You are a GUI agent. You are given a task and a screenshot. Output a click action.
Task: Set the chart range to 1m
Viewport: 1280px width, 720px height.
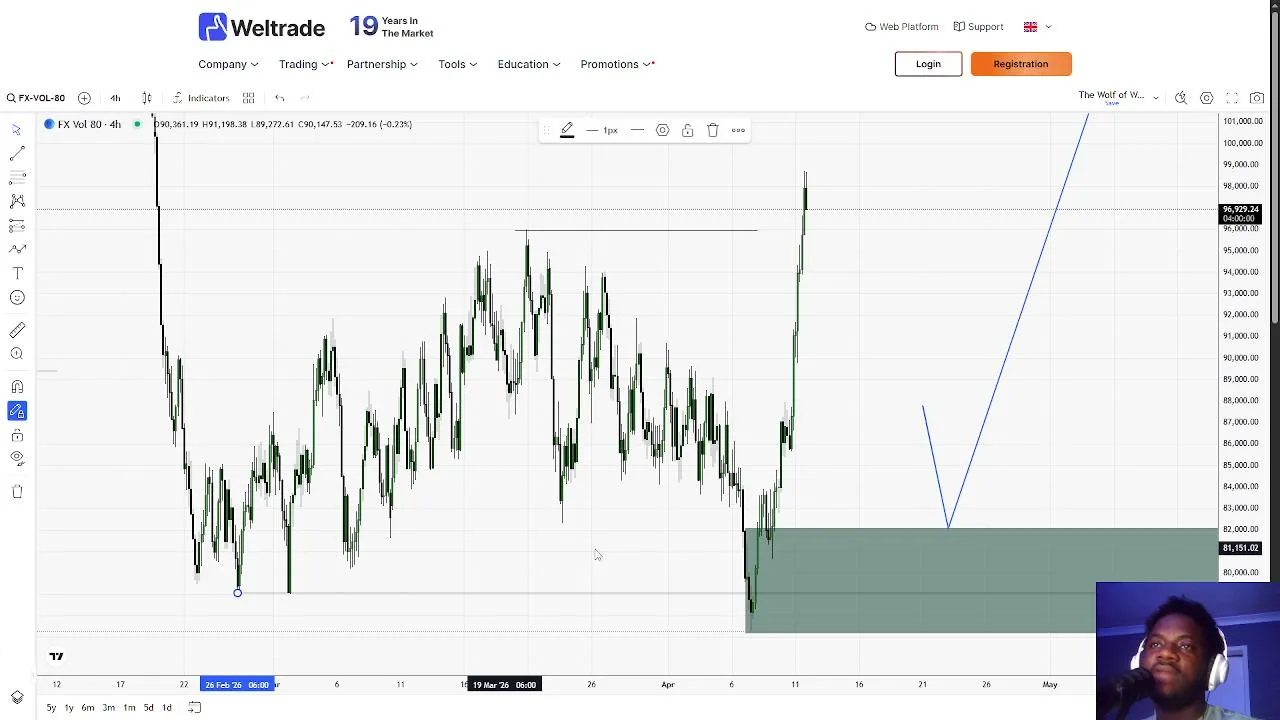coord(129,708)
